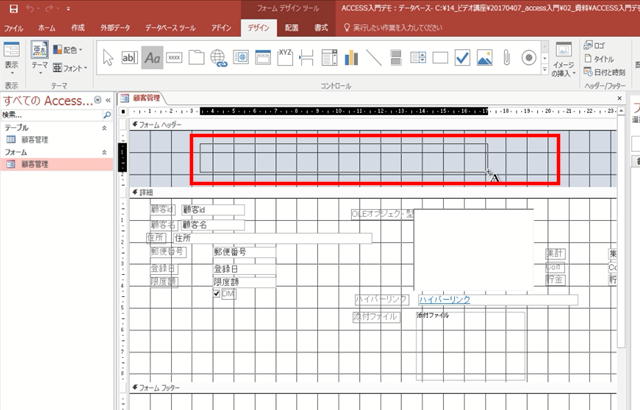Screen dimensions: 640x410
Task: Choose the Select arrow control tool
Action: pyautogui.click(x=108, y=58)
